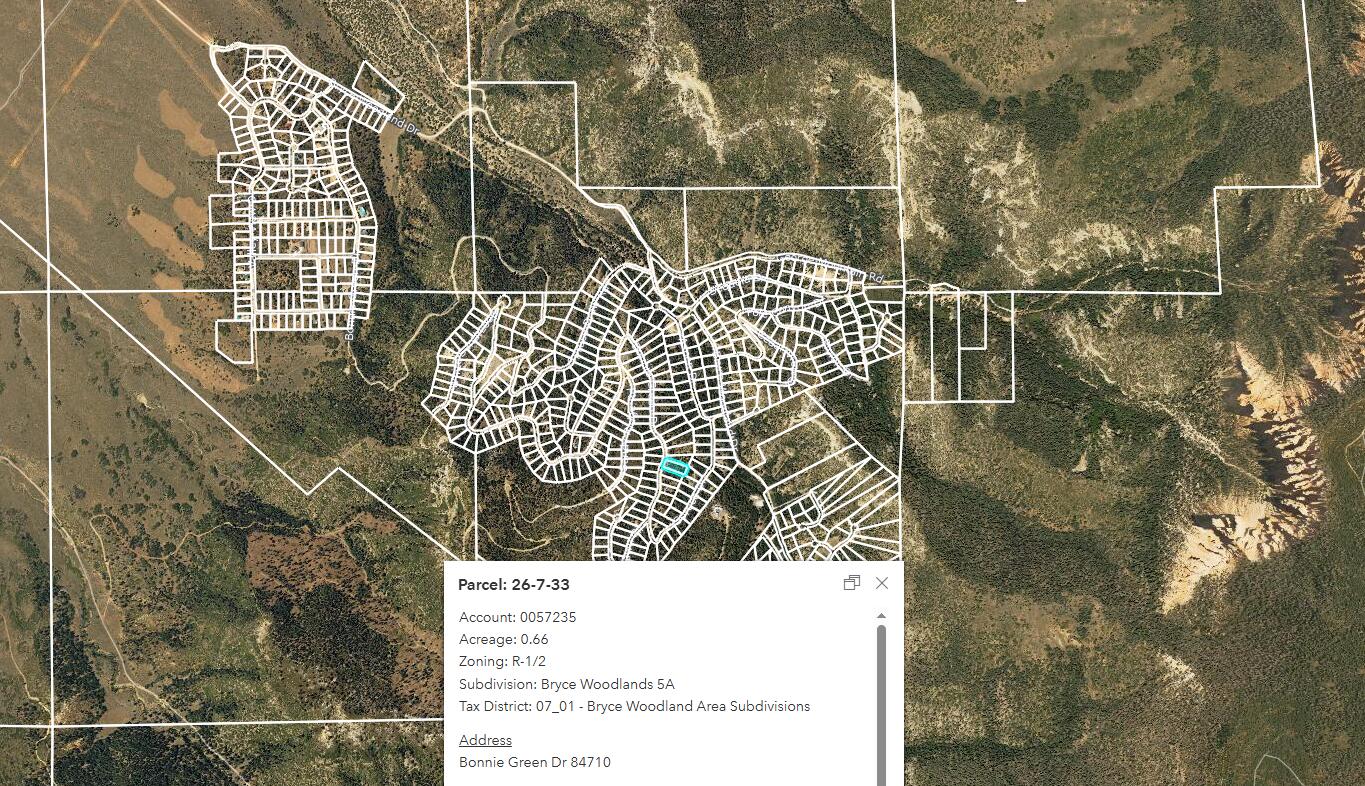Click the Subdivision: Bryce Woodlands 5A line

566,684
